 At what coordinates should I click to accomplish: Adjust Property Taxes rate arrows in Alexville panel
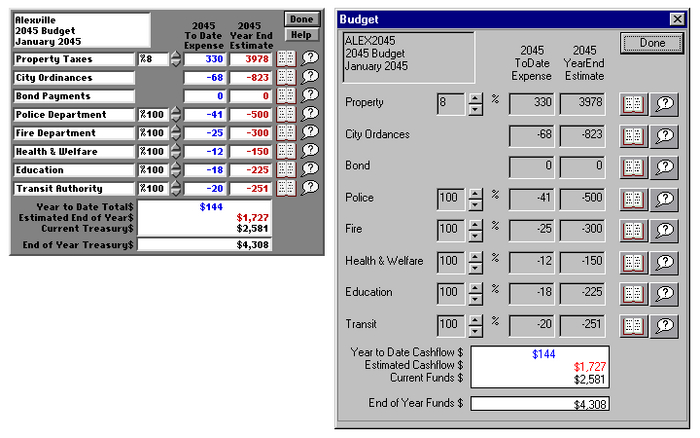point(176,59)
